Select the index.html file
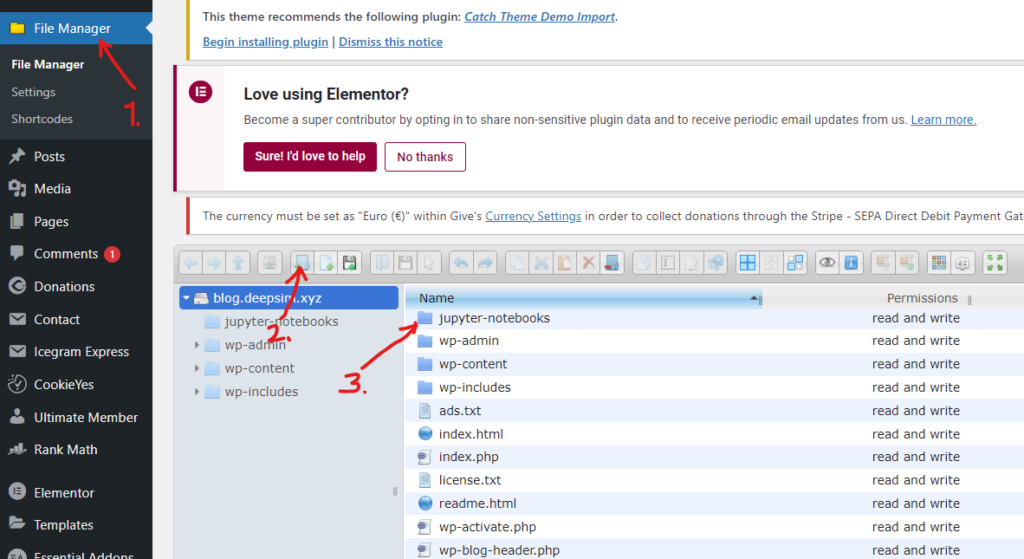Screen dimensions: 1024x559 (714, 434)
